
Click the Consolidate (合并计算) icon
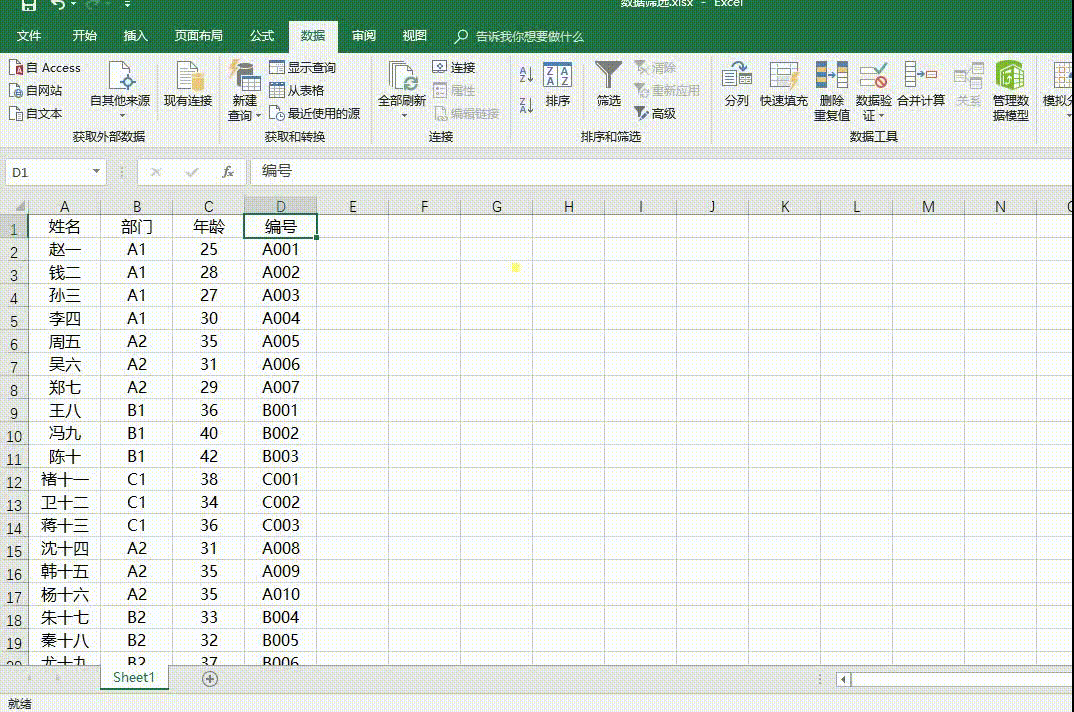(920, 78)
